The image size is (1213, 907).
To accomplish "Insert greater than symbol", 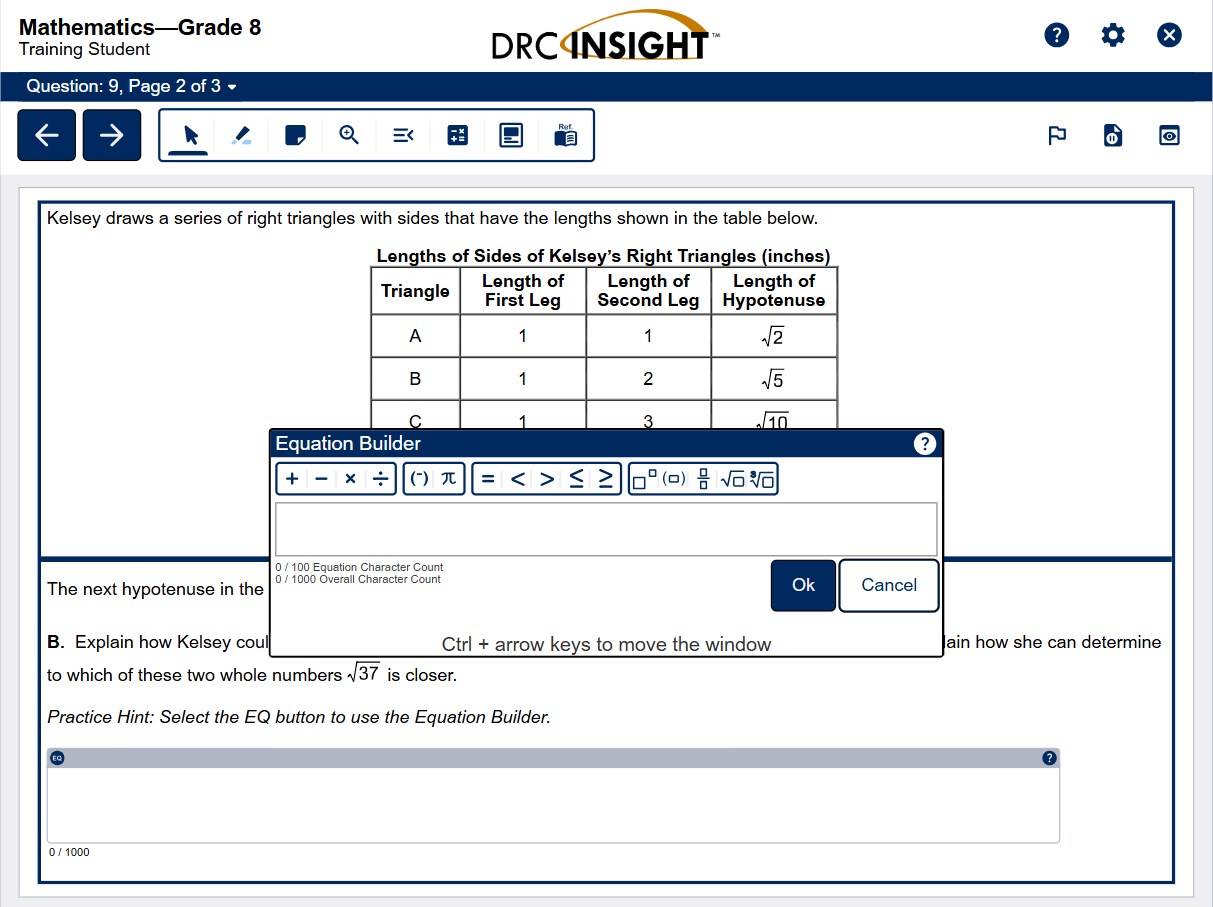I will (546, 479).
